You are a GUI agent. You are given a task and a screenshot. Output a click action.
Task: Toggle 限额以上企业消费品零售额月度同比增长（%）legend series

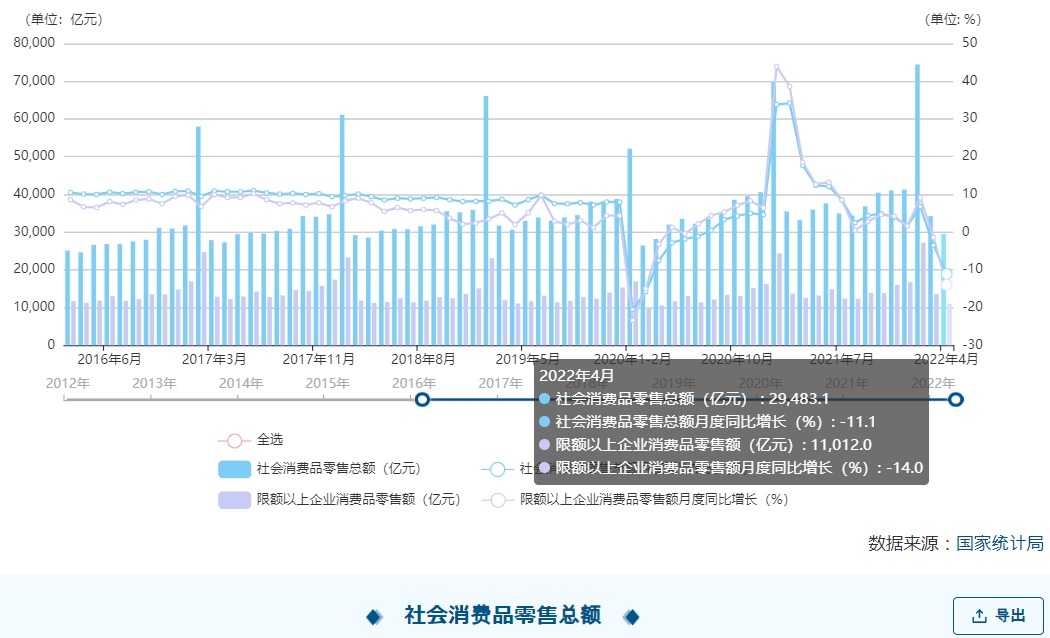click(x=635, y=499)
